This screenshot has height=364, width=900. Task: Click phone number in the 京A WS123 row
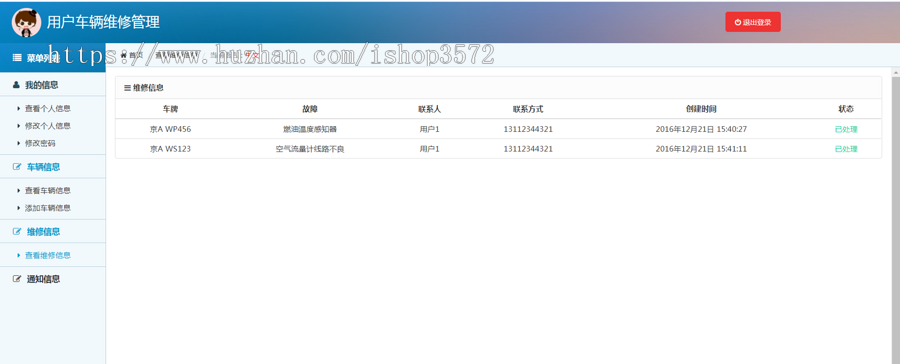point(528,149)
